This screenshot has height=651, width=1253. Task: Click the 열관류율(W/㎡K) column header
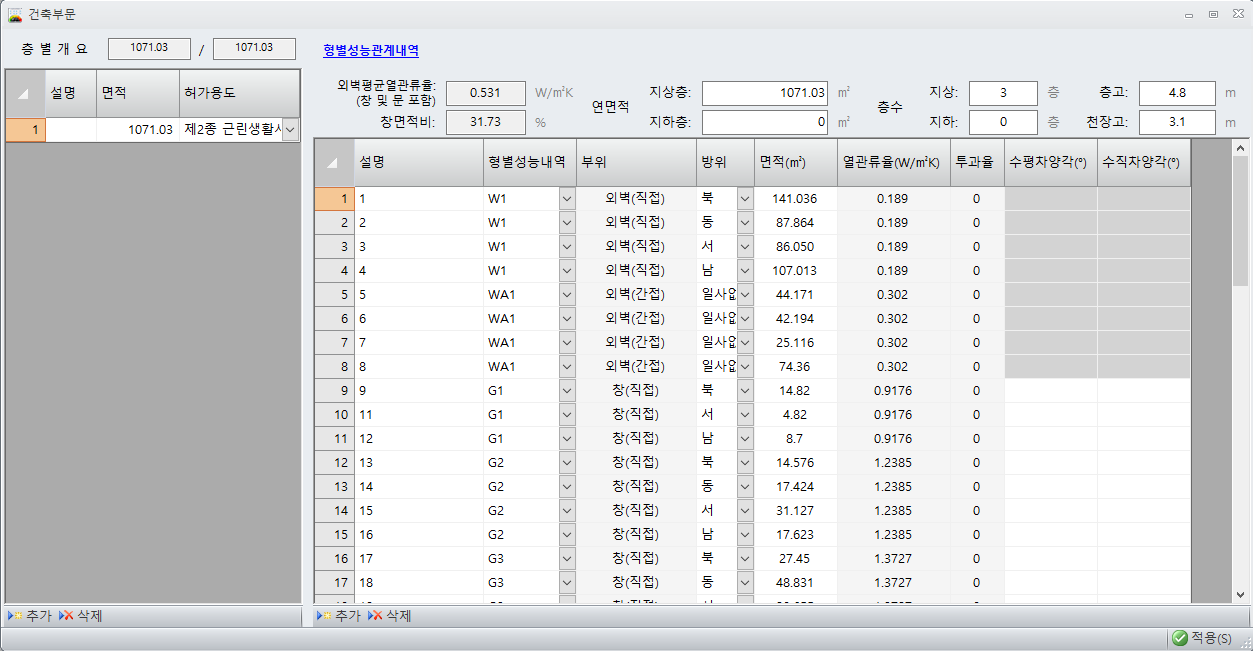coord(893,162)
